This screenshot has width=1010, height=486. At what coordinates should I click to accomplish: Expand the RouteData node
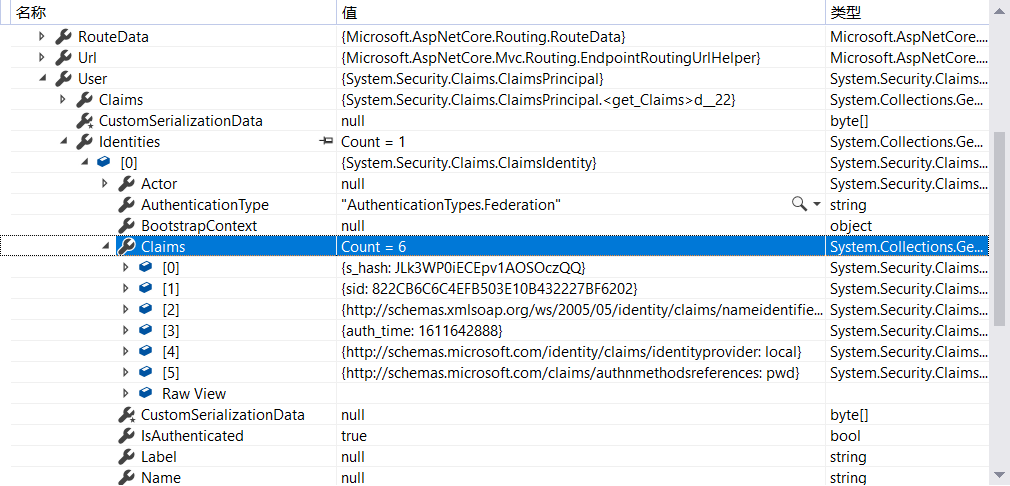[42, 37]
